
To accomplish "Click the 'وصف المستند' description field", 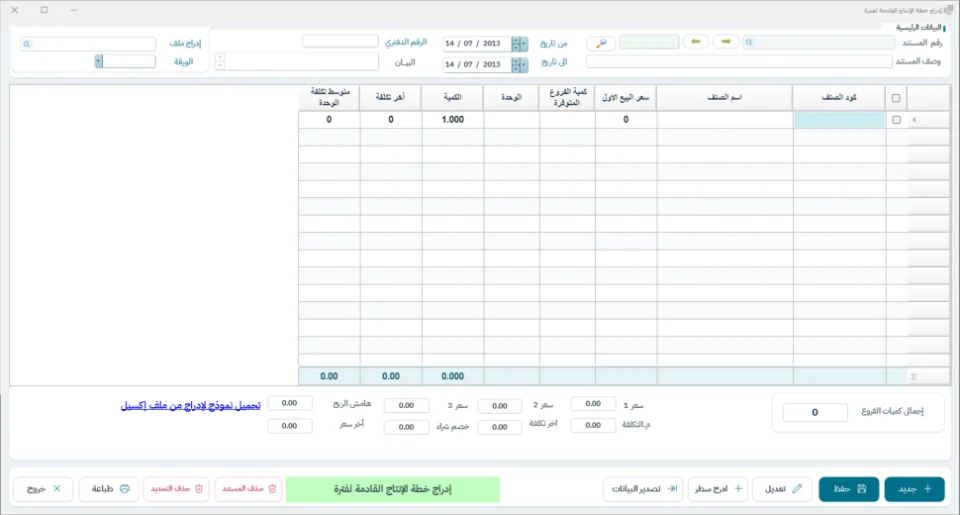I will click(x=738, y=61).
